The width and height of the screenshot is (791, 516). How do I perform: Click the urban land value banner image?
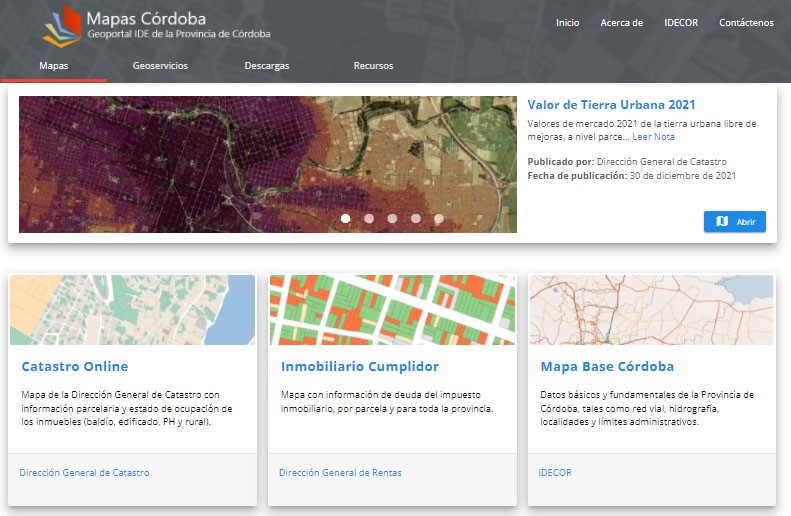point(268,164)
